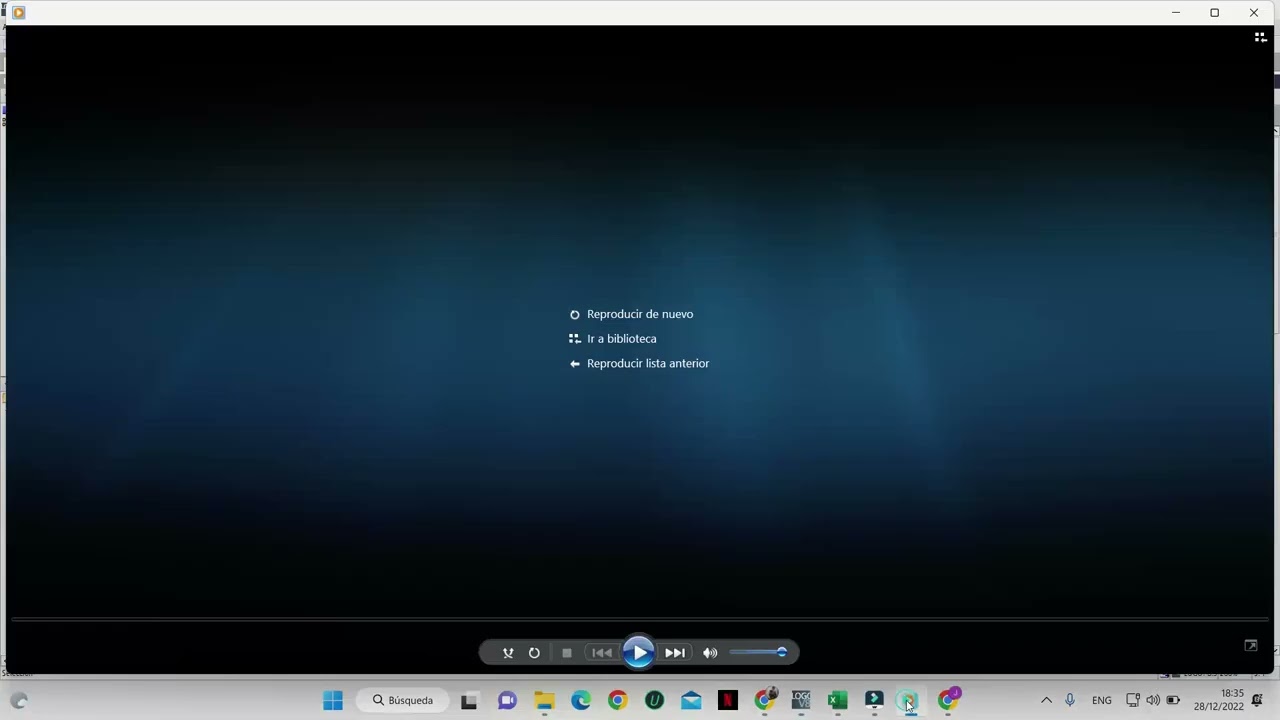Open Netflix from taskbar

[728, 700]
